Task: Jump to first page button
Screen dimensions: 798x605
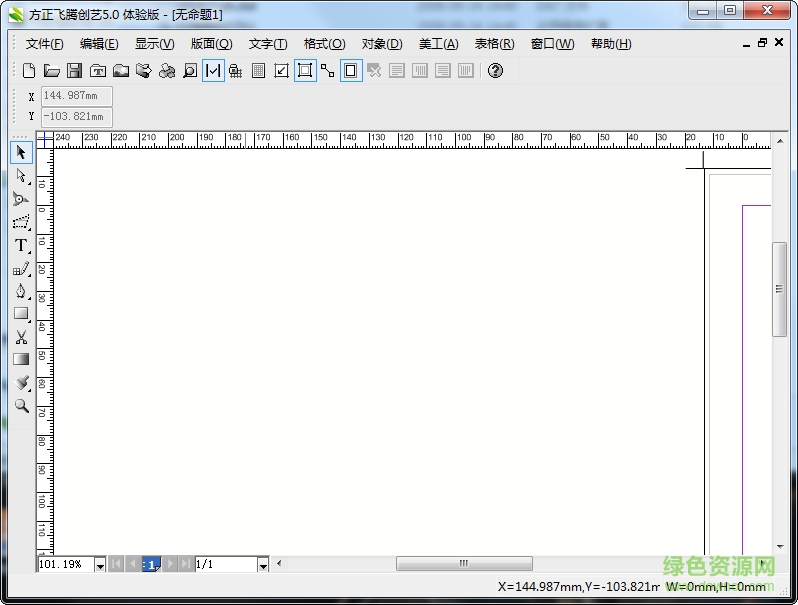Action: pyautogui.click(x=116, y=565)
